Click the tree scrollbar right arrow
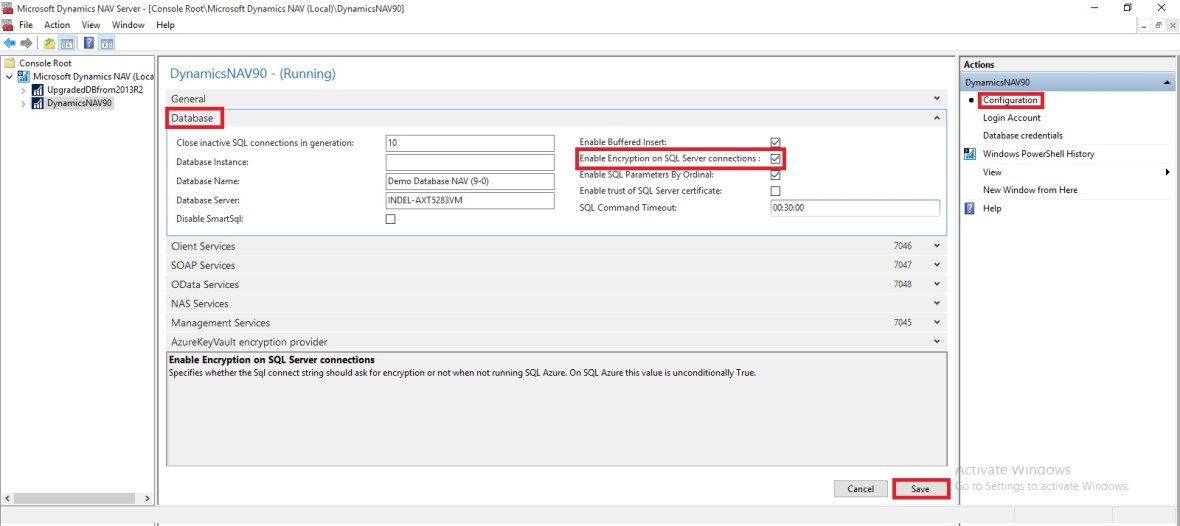Image resolution: width=1180 pixels, height=526 pixels. pyautogui.click(x=148, y=498)
